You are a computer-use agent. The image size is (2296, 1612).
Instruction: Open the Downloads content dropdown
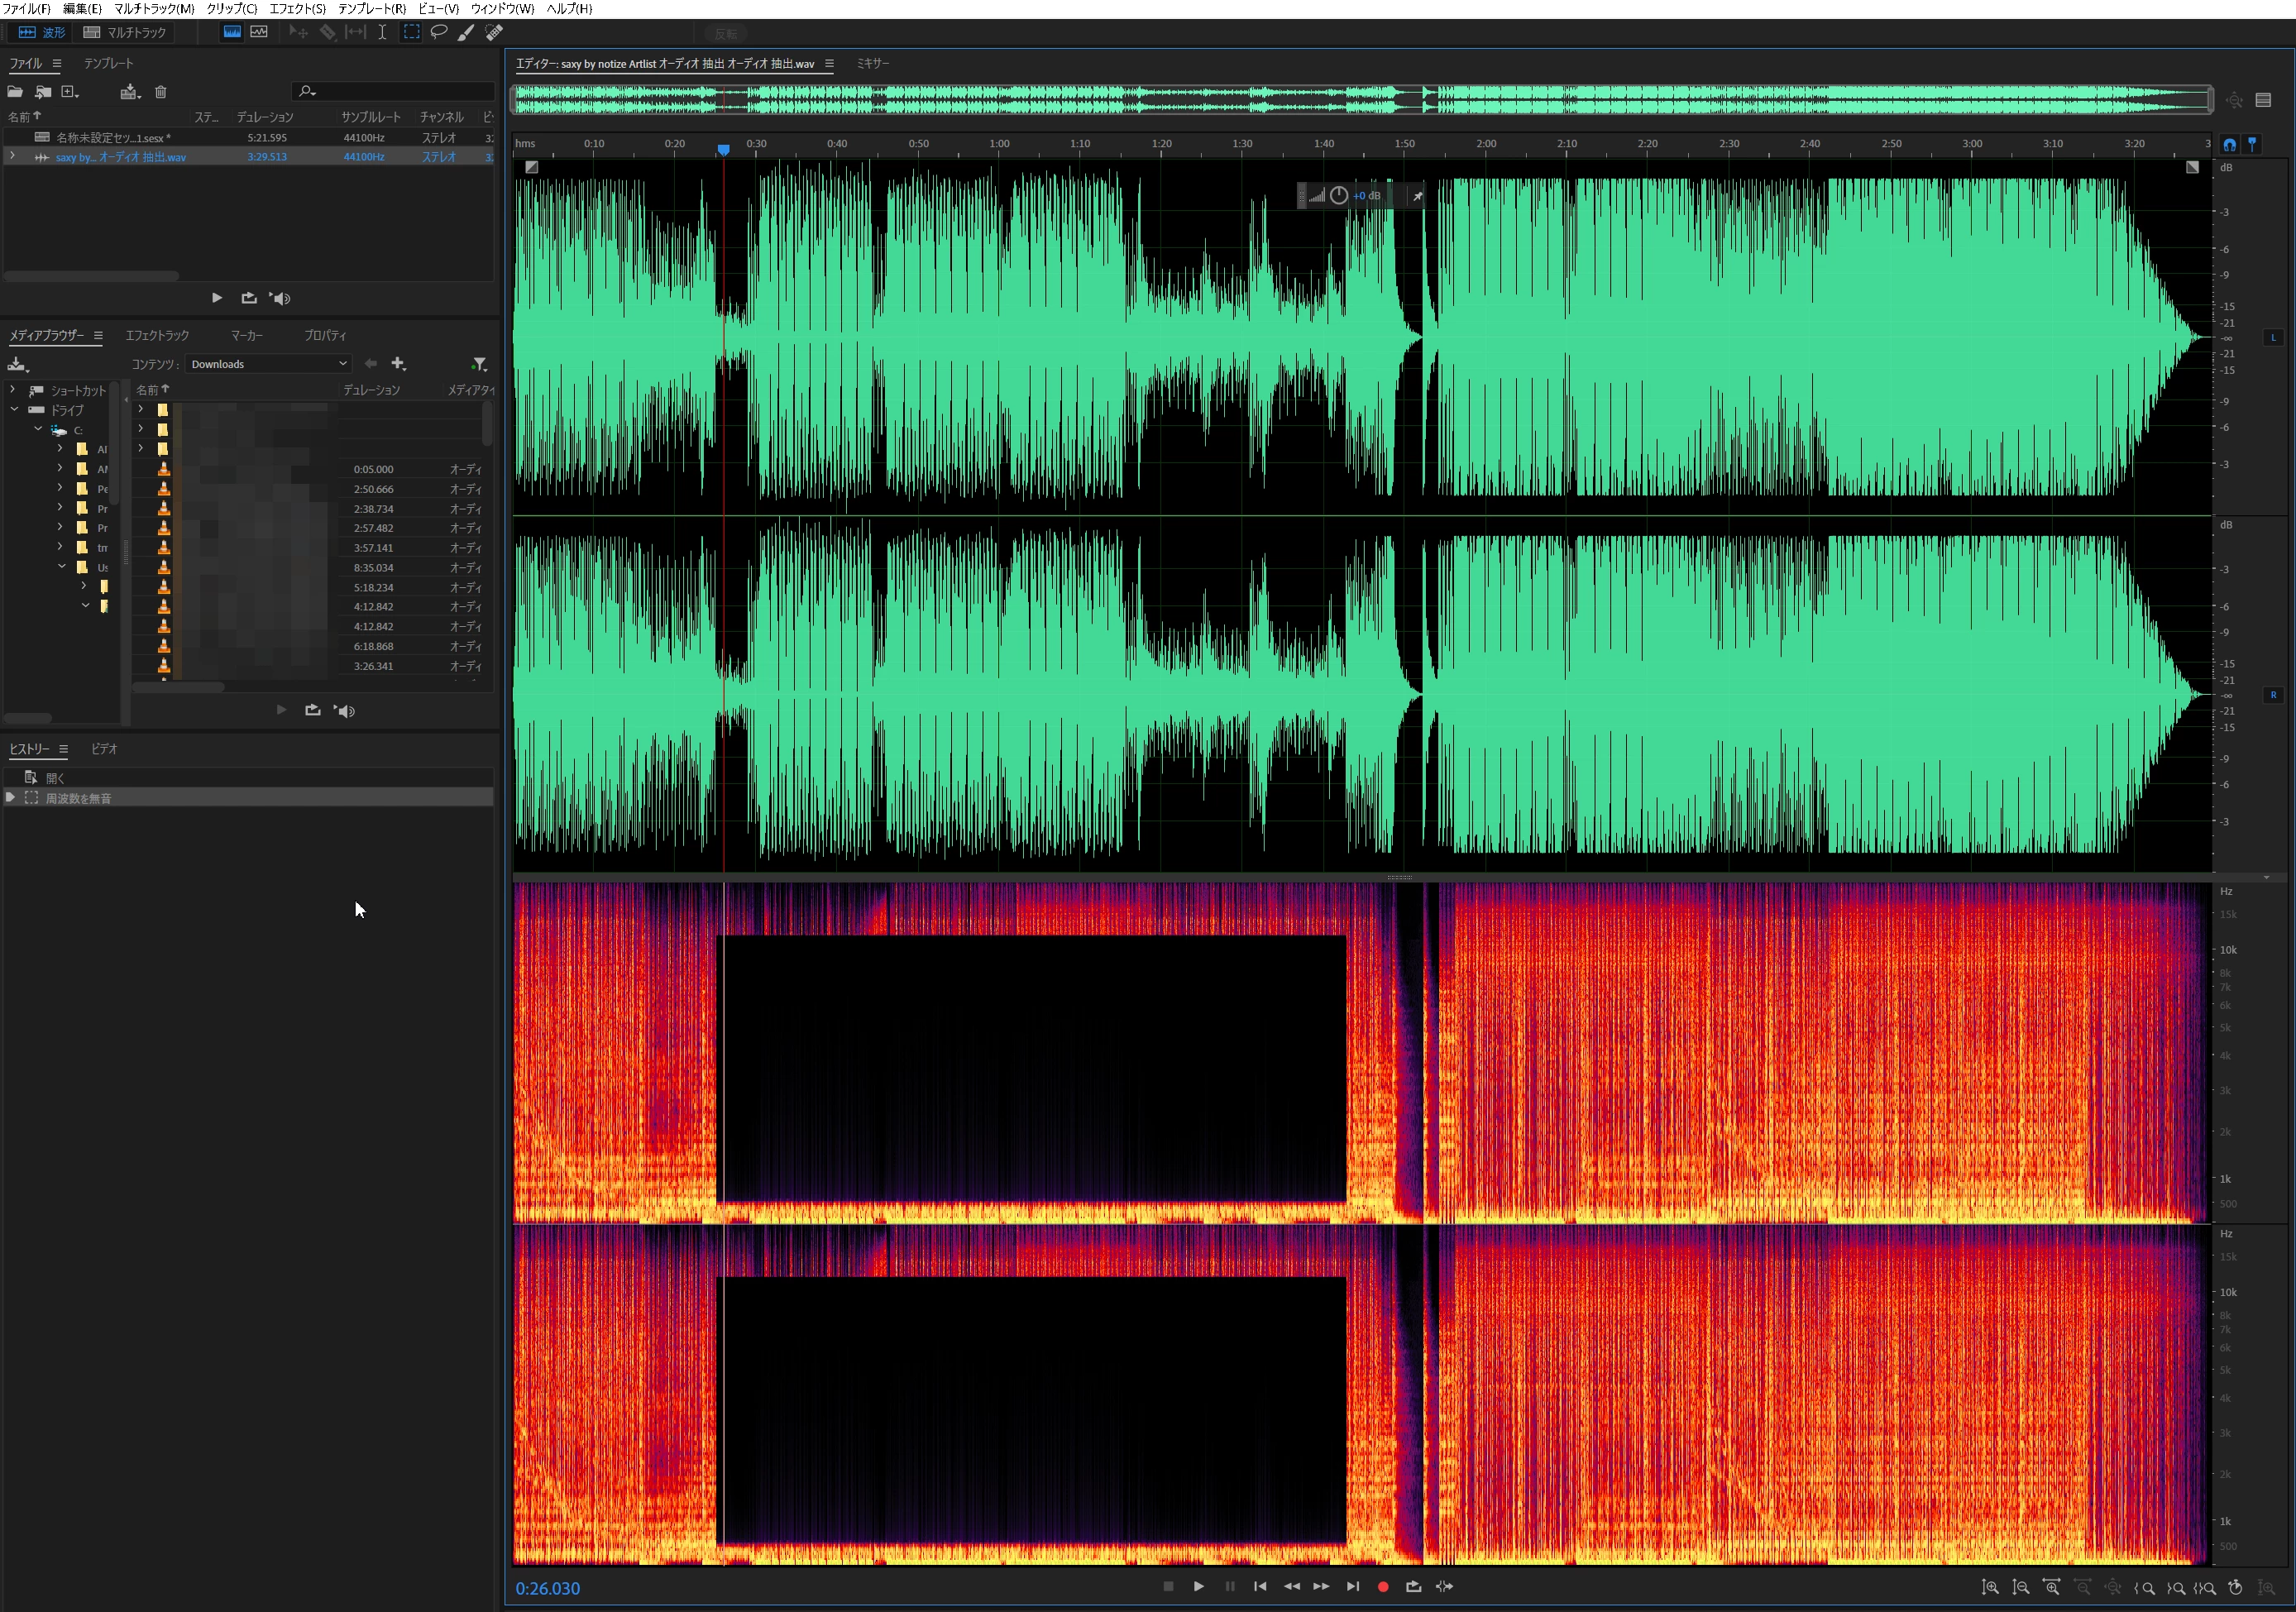point(268,364)
